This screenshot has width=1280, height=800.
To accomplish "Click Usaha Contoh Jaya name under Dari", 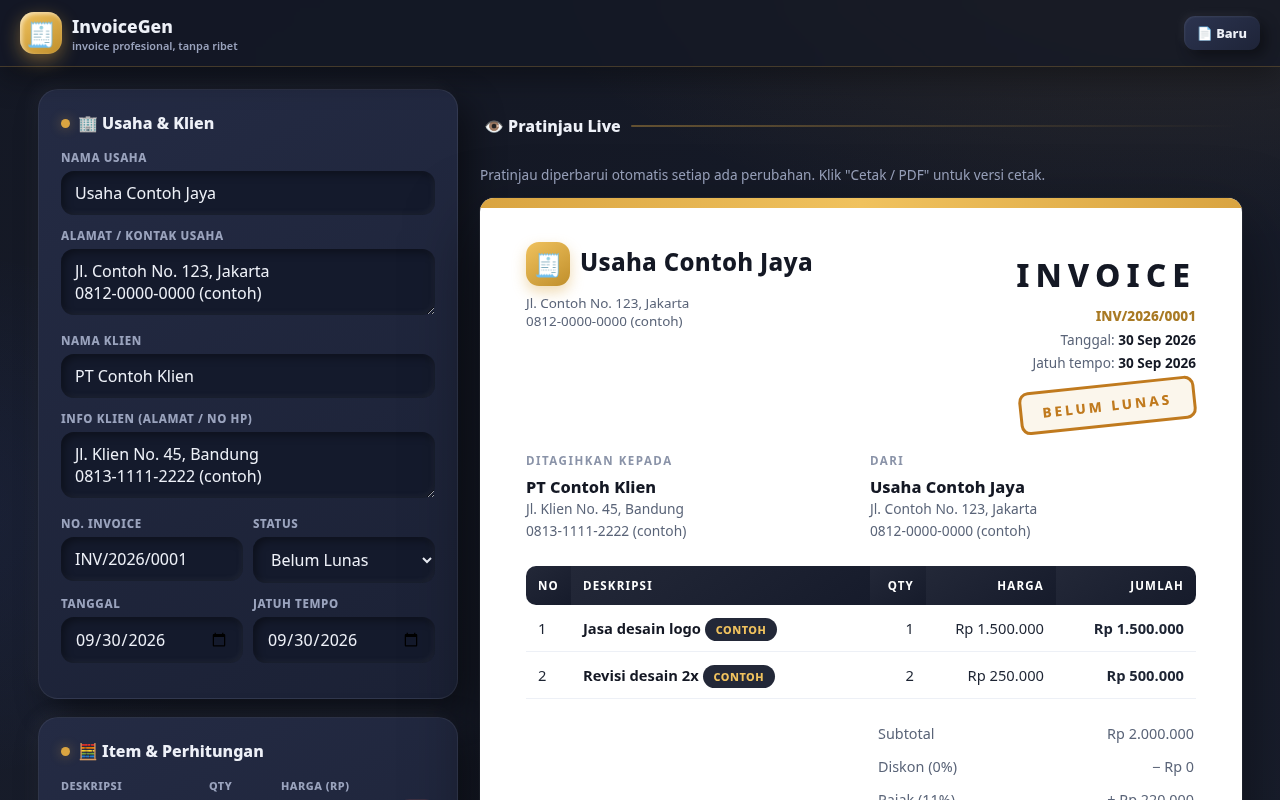I will pos(947,487).
